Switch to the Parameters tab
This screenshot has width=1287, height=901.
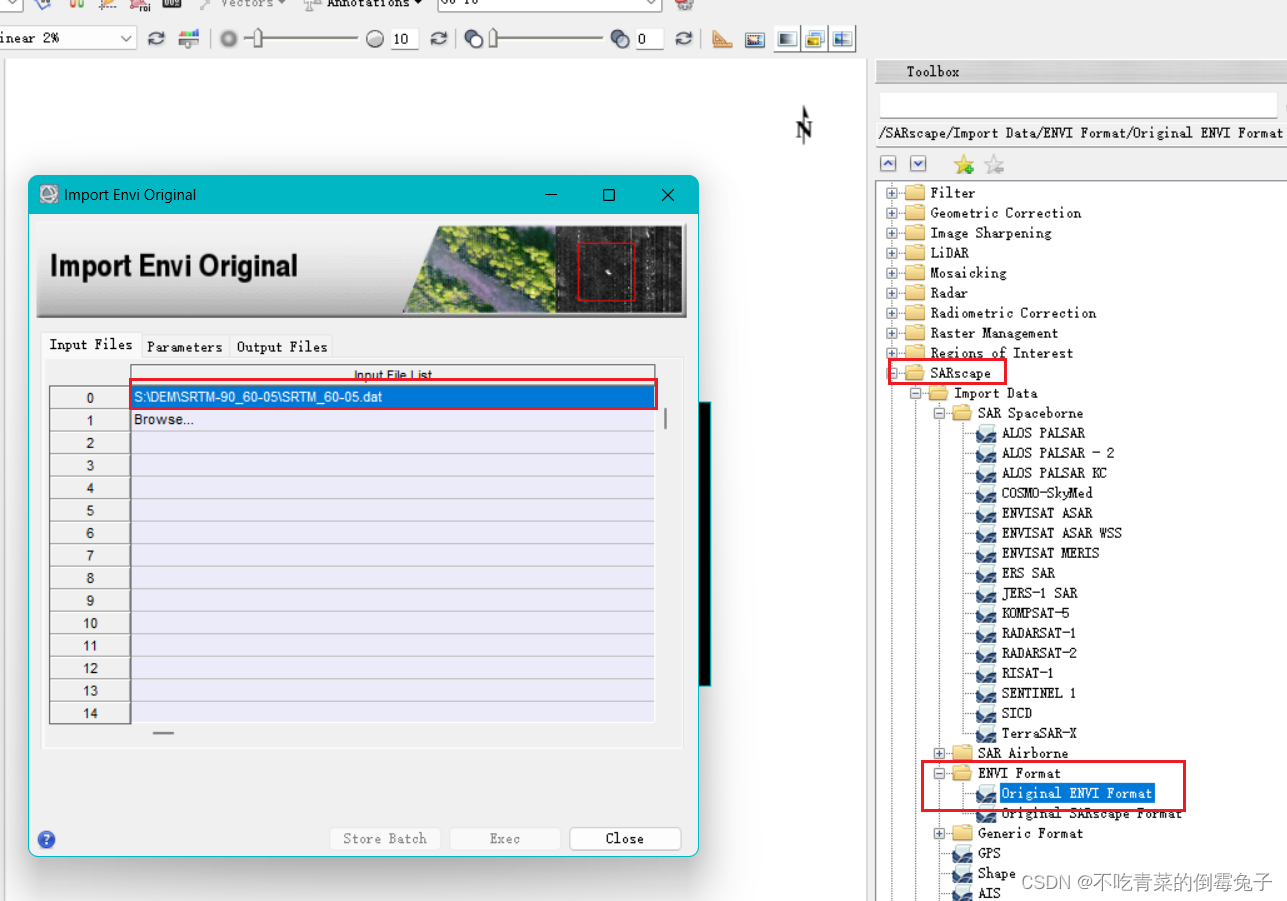[184, 346]
